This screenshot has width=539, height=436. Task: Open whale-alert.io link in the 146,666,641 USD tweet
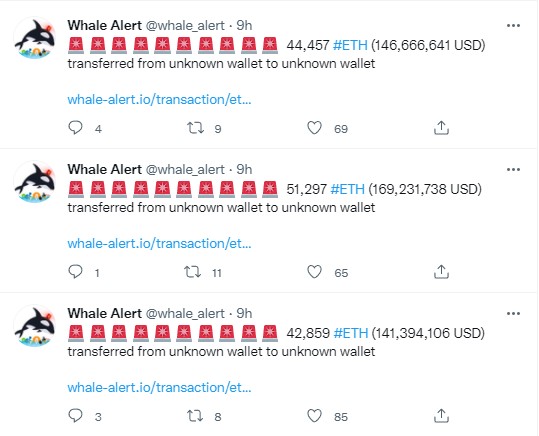(160, 100)
